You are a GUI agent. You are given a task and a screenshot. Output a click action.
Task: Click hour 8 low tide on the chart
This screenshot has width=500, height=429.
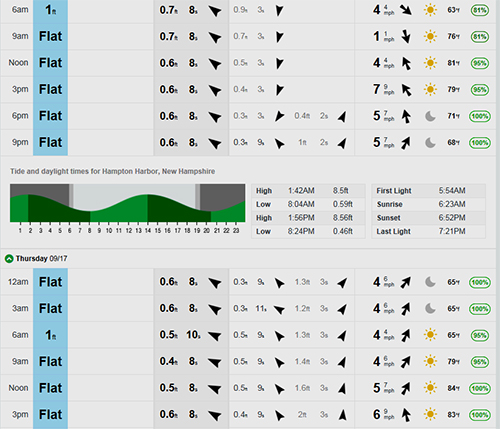[89, 230]
